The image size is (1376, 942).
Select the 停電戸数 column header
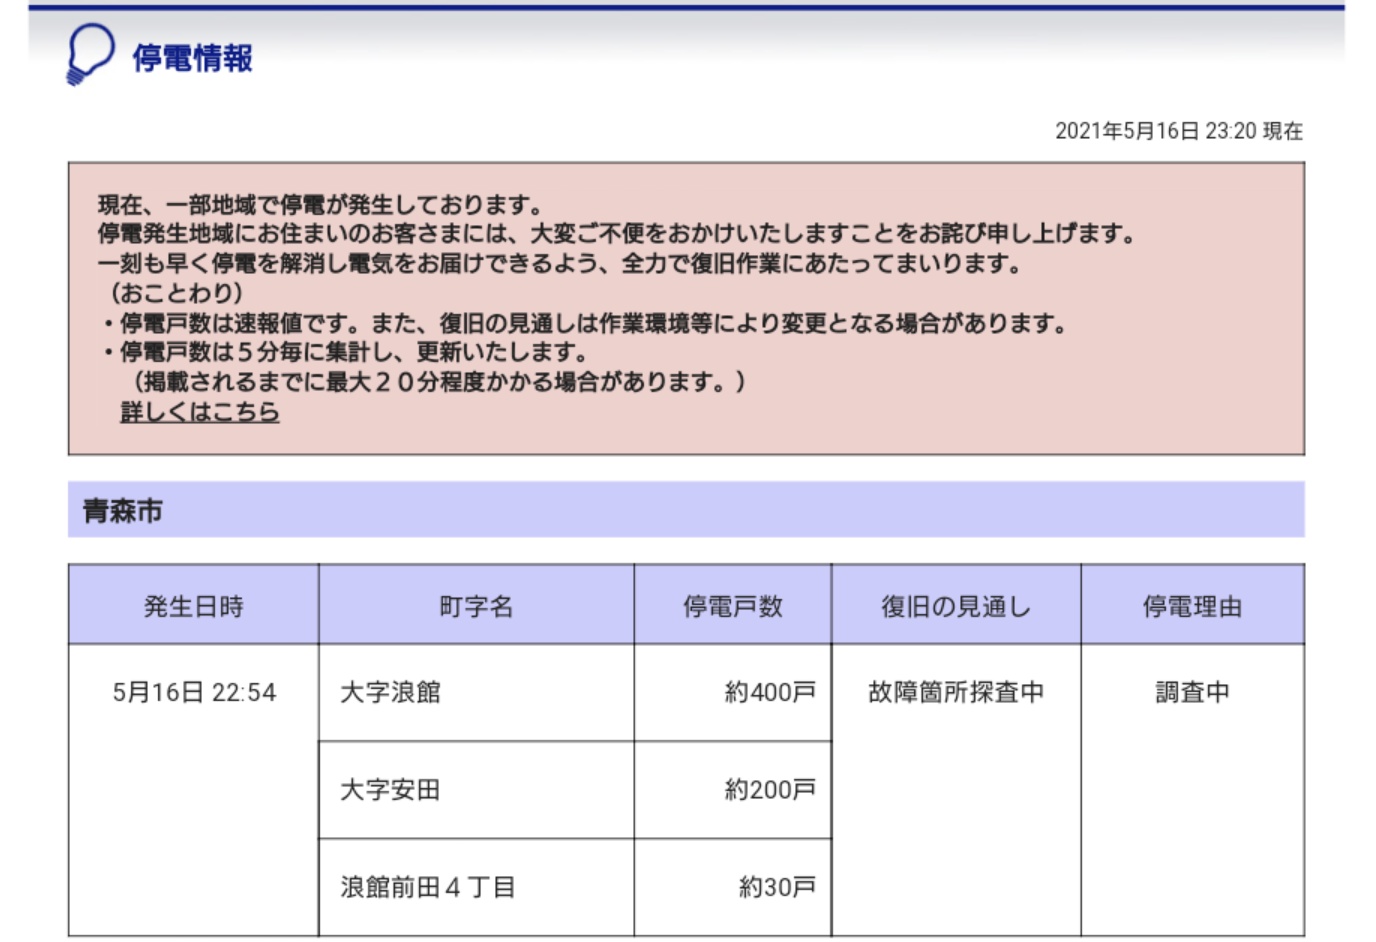(732, 603)
